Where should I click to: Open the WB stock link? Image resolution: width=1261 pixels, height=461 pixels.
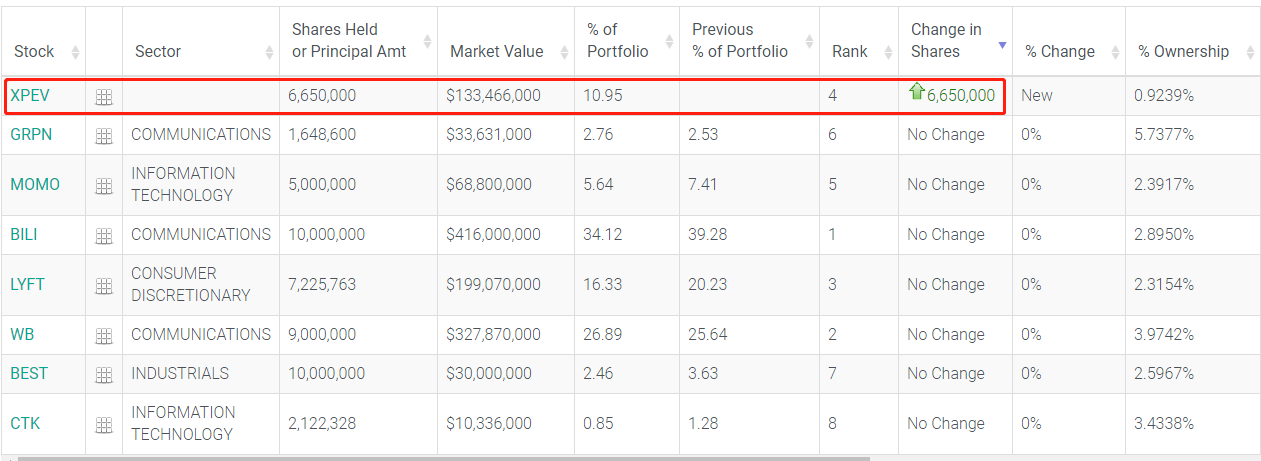(22, 334)
